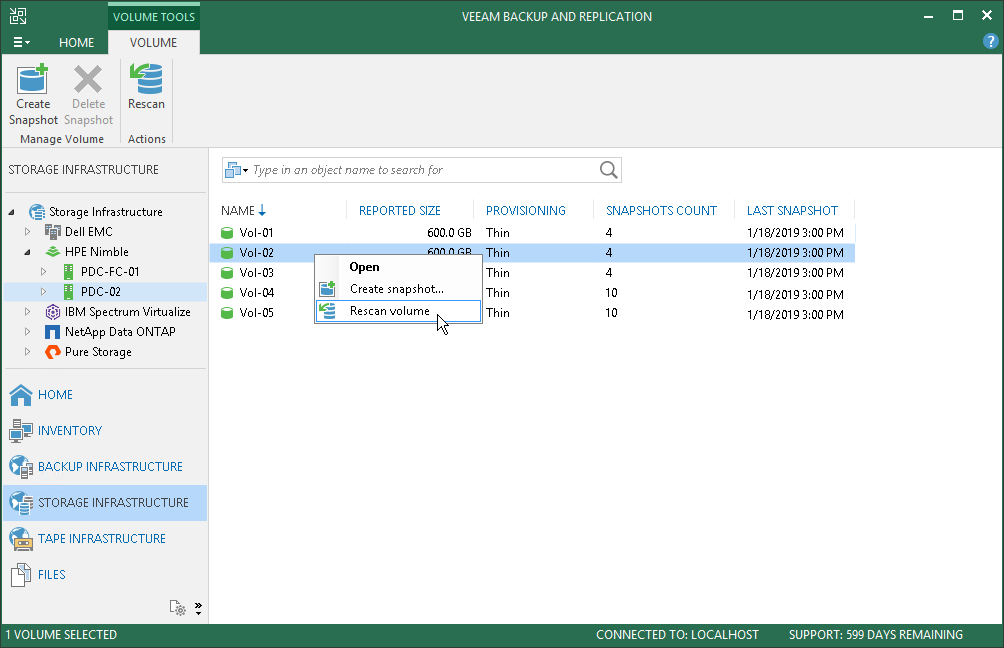Viewport: 1004px width, 648px height.
Task: Select the Vol-05 volume icon
Action: pyautogui.click(x=227, y=313)
